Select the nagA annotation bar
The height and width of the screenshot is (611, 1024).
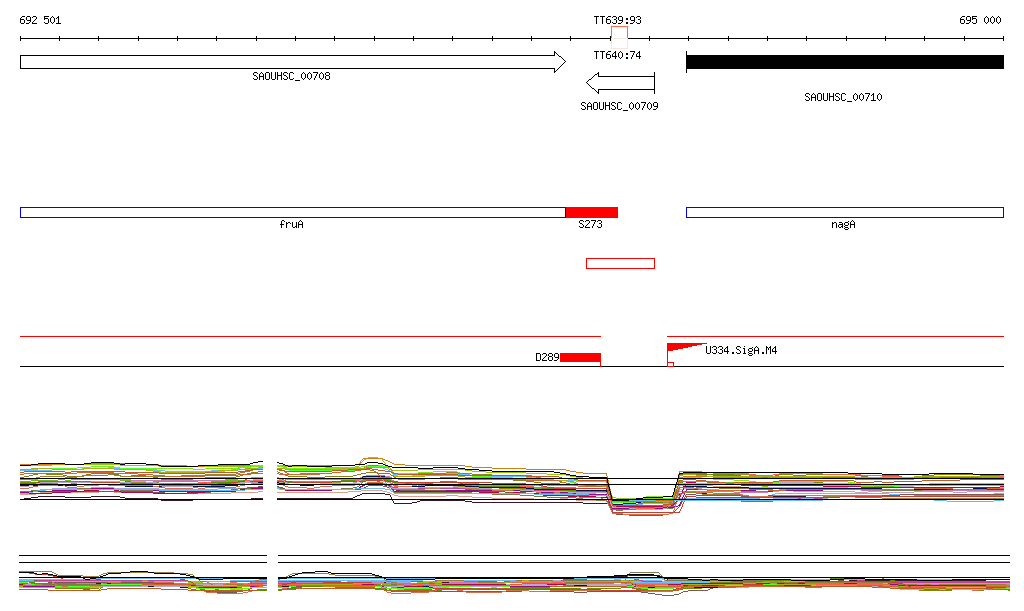844,212
